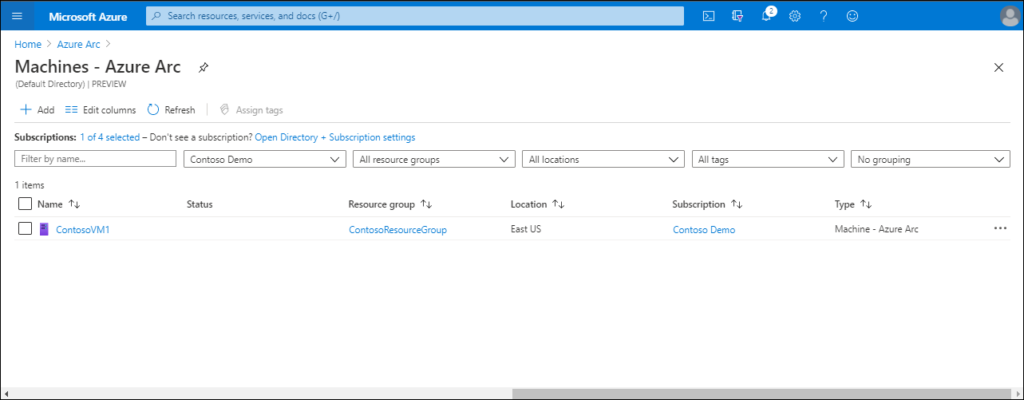Open the Azure portal hamburger menu
This screenshot has width=1024, height=400.
[17, 16]
